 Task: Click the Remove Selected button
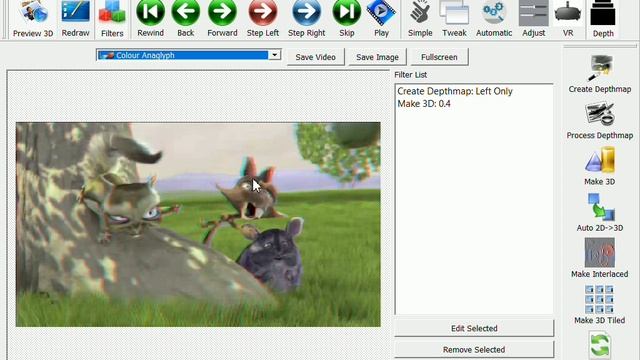pyautogui.click(x=474, y=350)
